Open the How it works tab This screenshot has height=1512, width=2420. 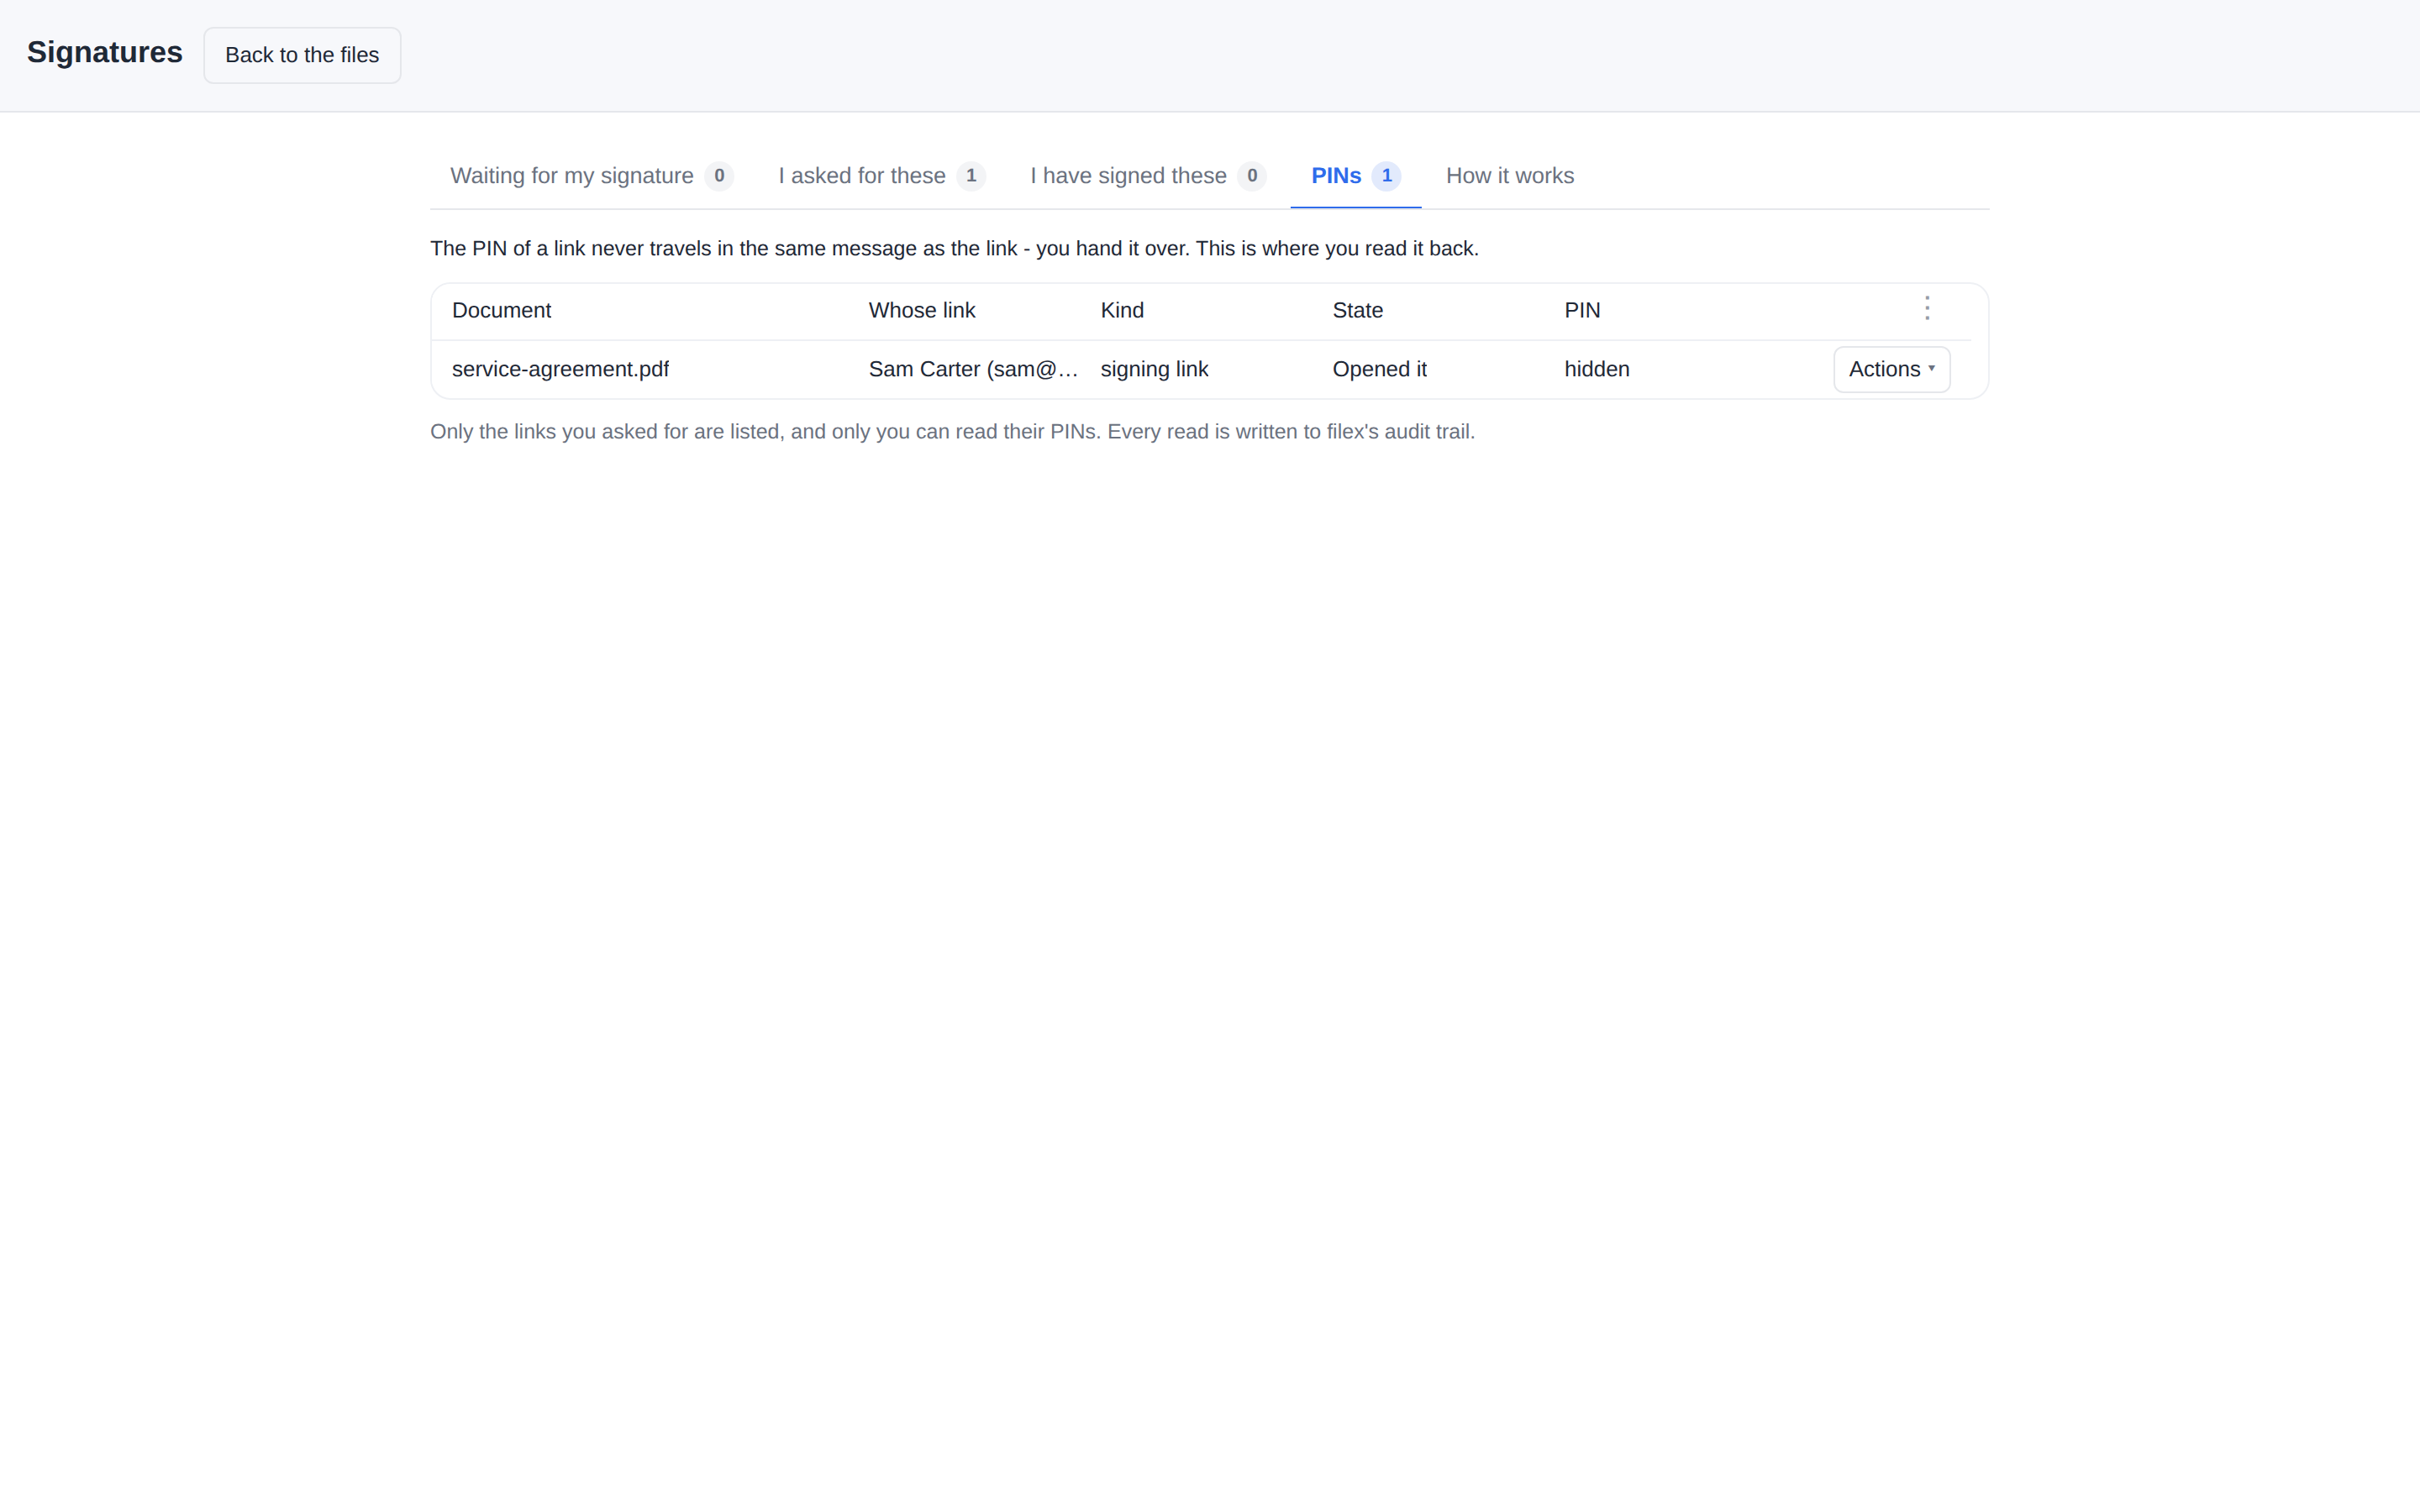tap(1509, 176)
